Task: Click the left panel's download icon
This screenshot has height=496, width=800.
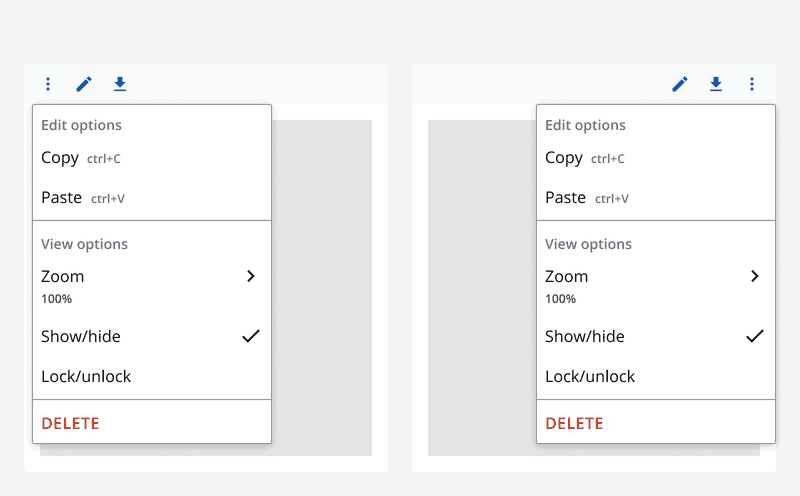Action: coord(120,84)
